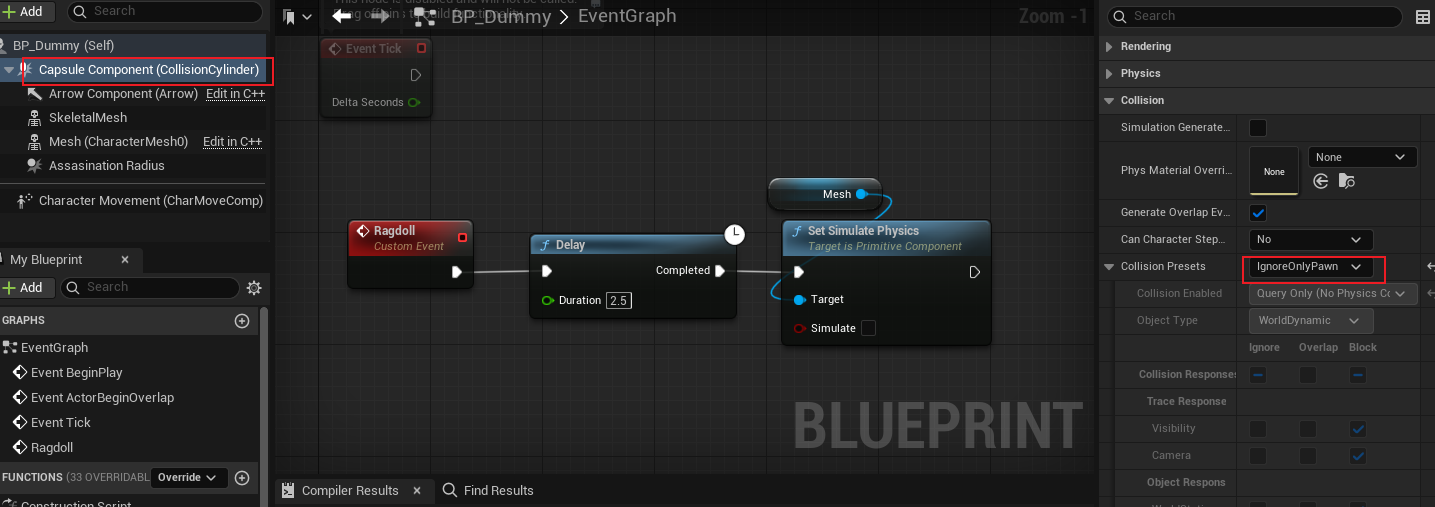Click the Delay node's clock latent icon
Image resolution: width=1435 pixels, height=507 pixels.
coord(735,235)
